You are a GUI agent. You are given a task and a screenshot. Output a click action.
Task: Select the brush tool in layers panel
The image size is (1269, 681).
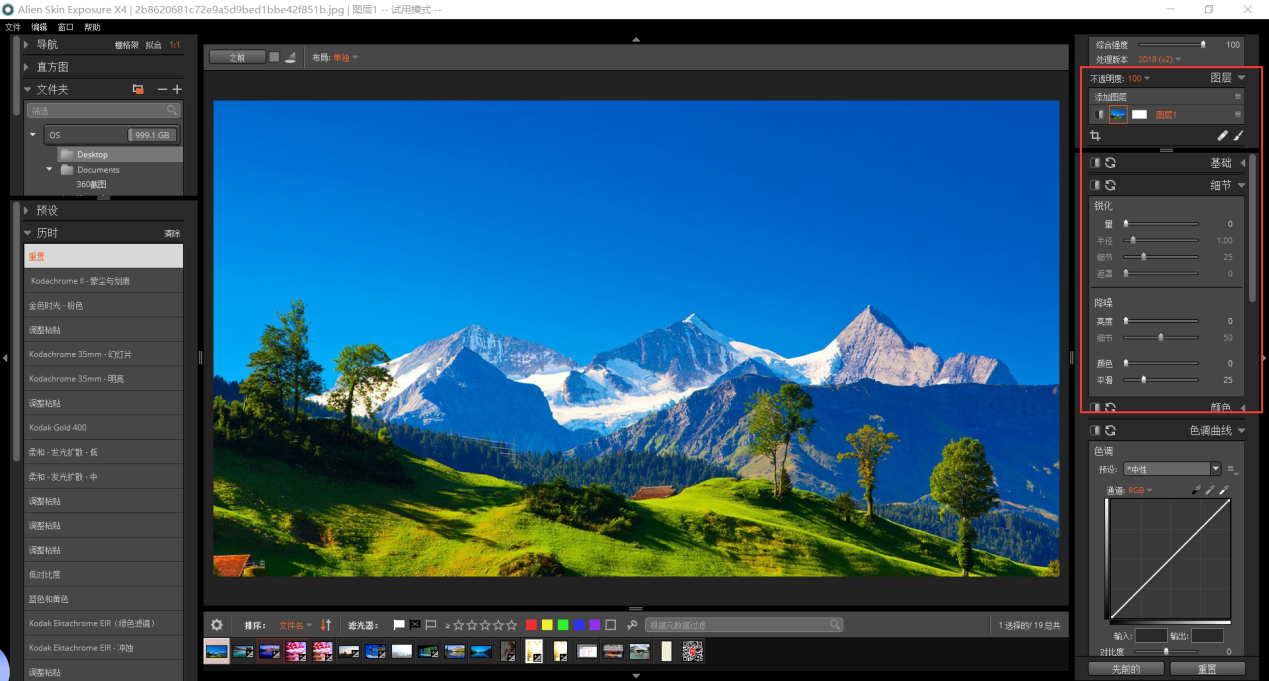click(1238, 136)
